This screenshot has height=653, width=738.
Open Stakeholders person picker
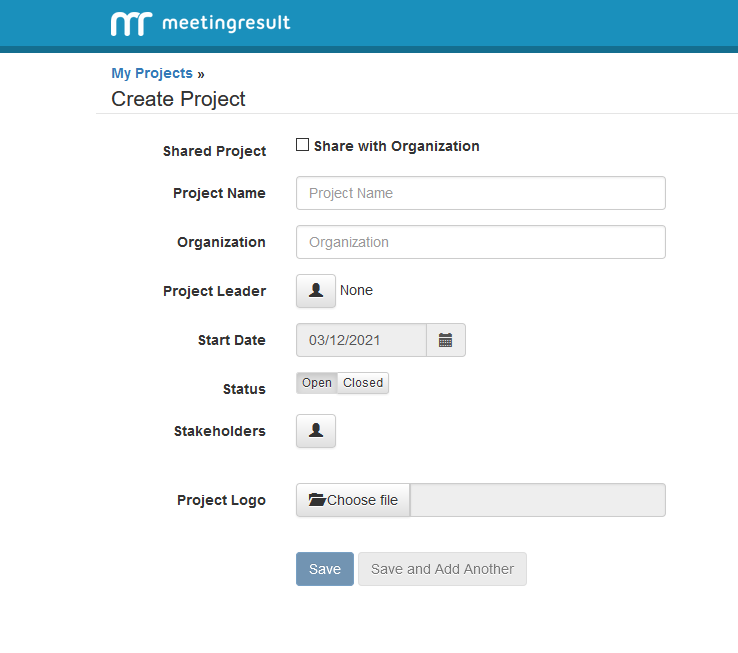click(x=316, y=431)
